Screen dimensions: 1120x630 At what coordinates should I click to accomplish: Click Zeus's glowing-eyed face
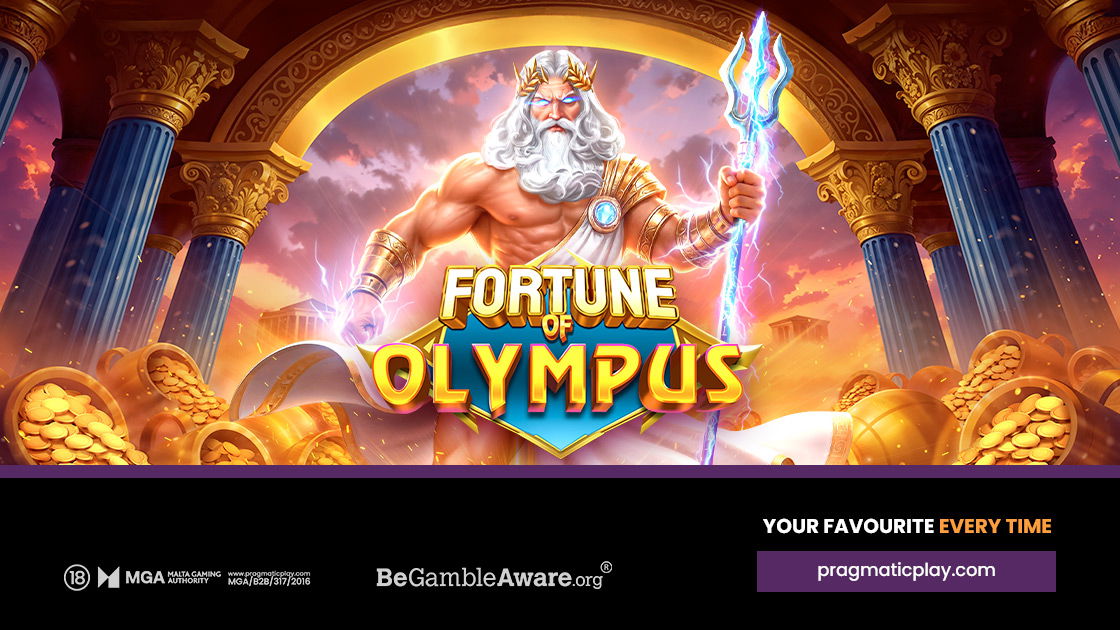(554, 113)
